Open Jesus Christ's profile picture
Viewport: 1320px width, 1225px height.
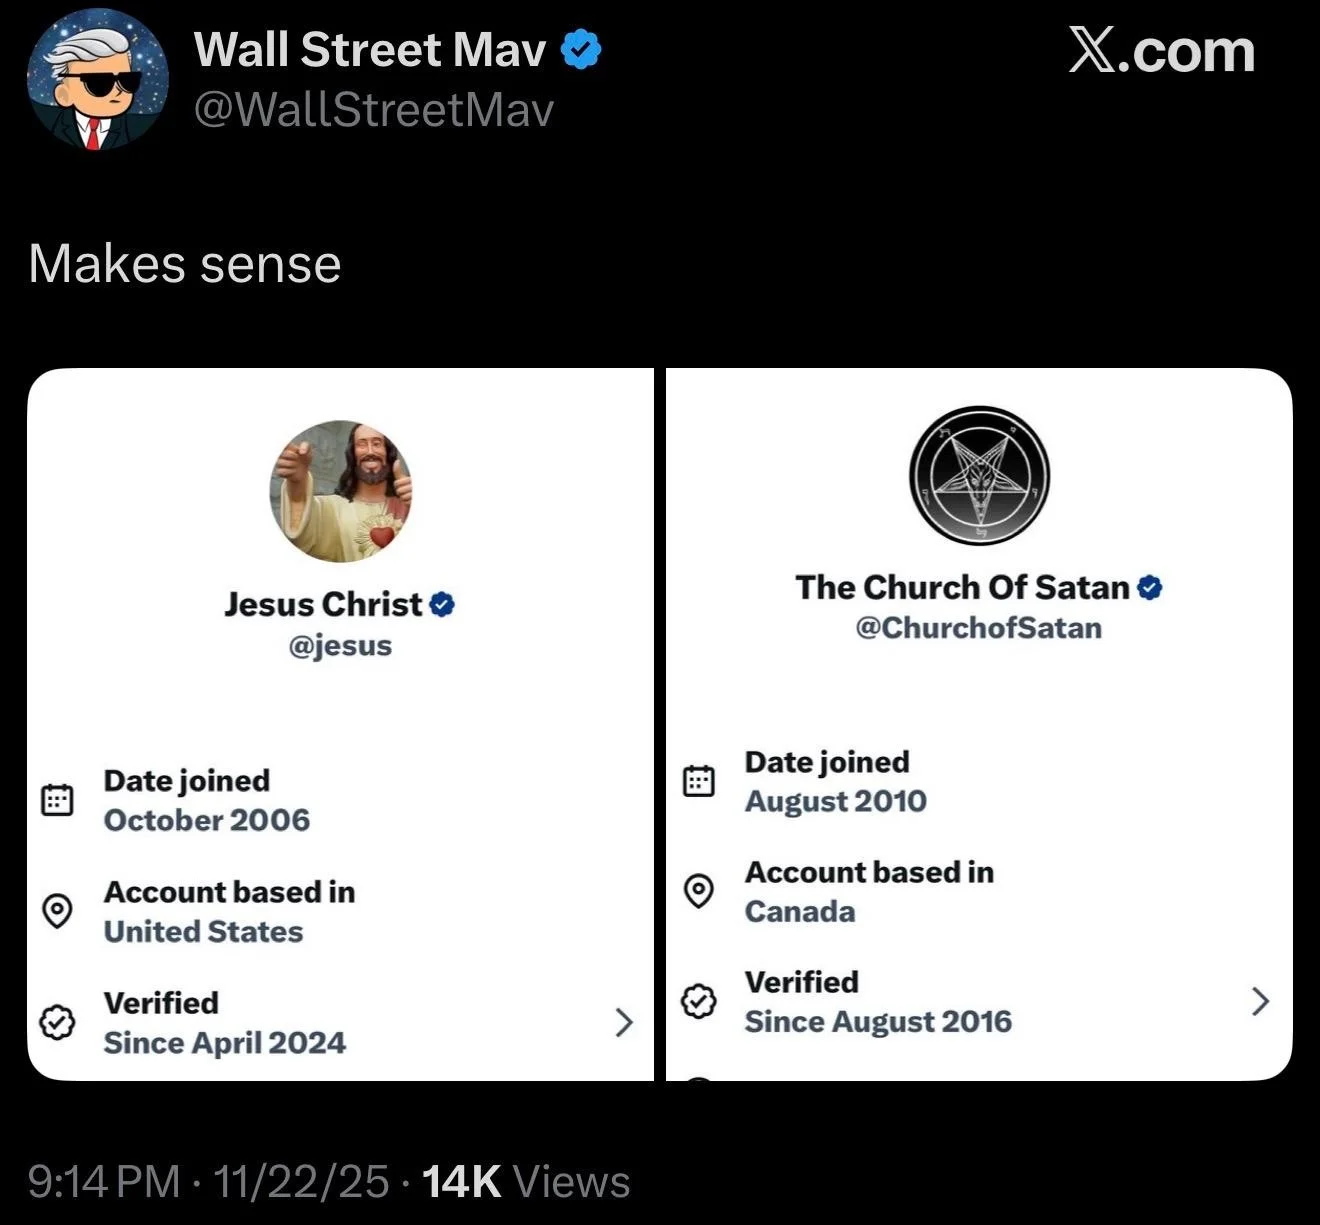point(341,491)
